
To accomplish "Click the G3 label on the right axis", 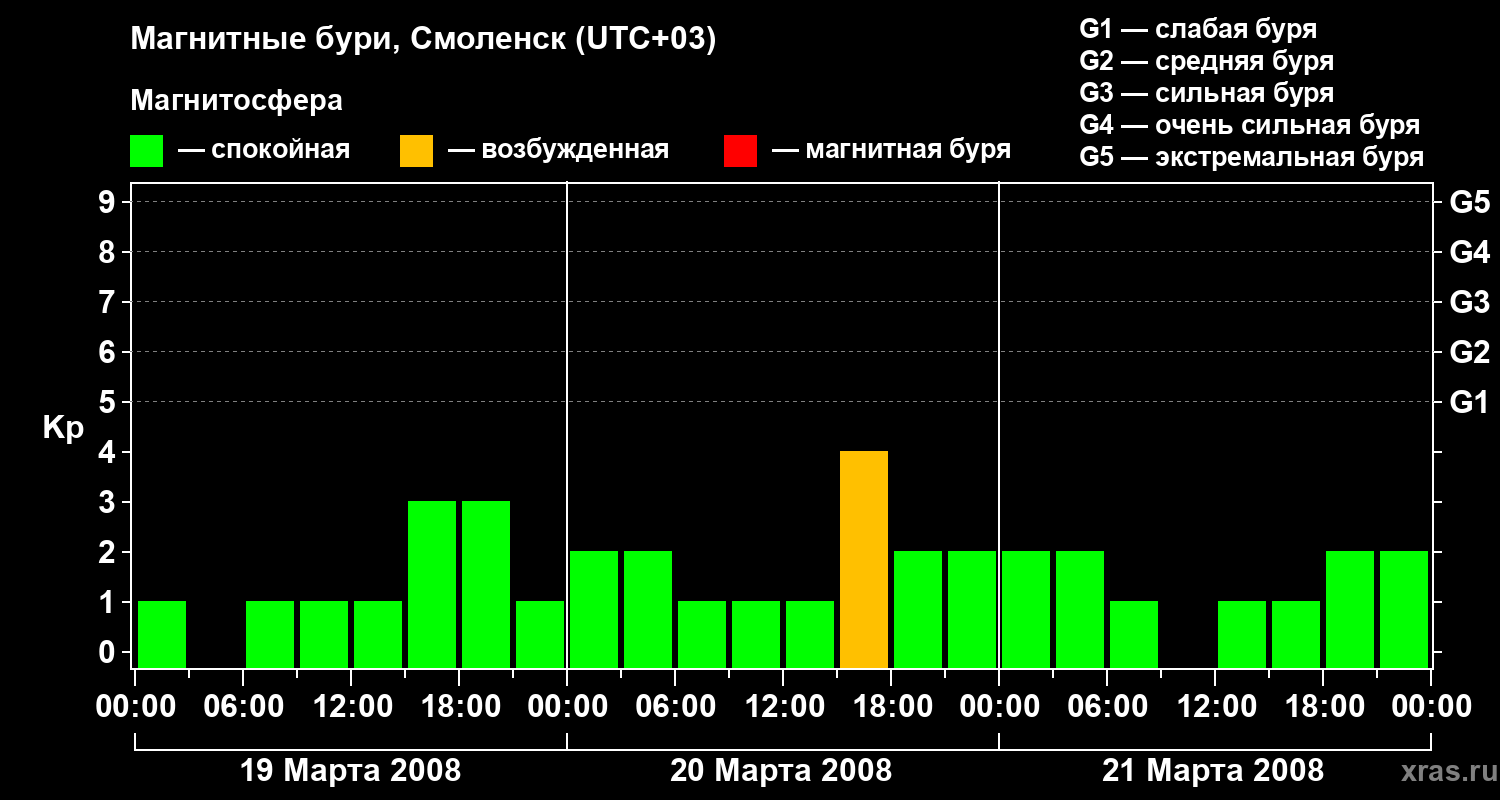I will [x=1469, y=302].
